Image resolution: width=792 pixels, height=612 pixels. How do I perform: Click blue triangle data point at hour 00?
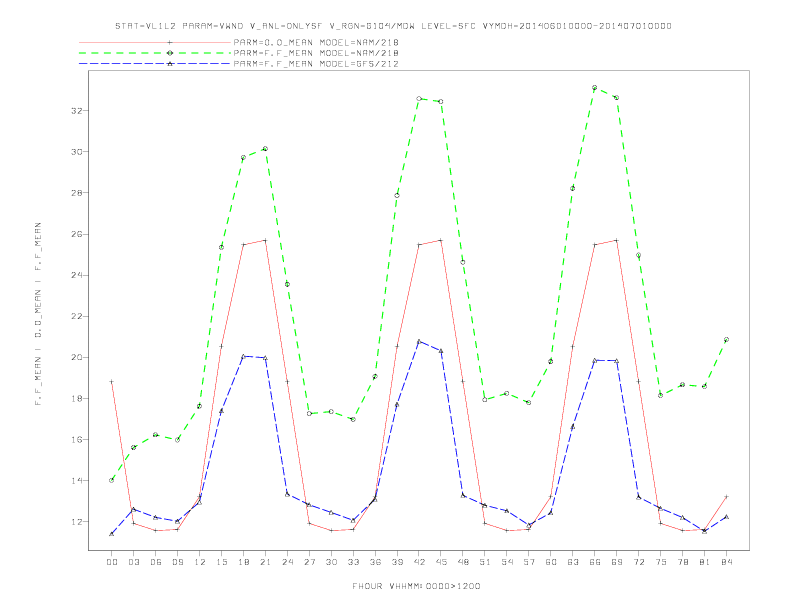click(x=112, y=534)
